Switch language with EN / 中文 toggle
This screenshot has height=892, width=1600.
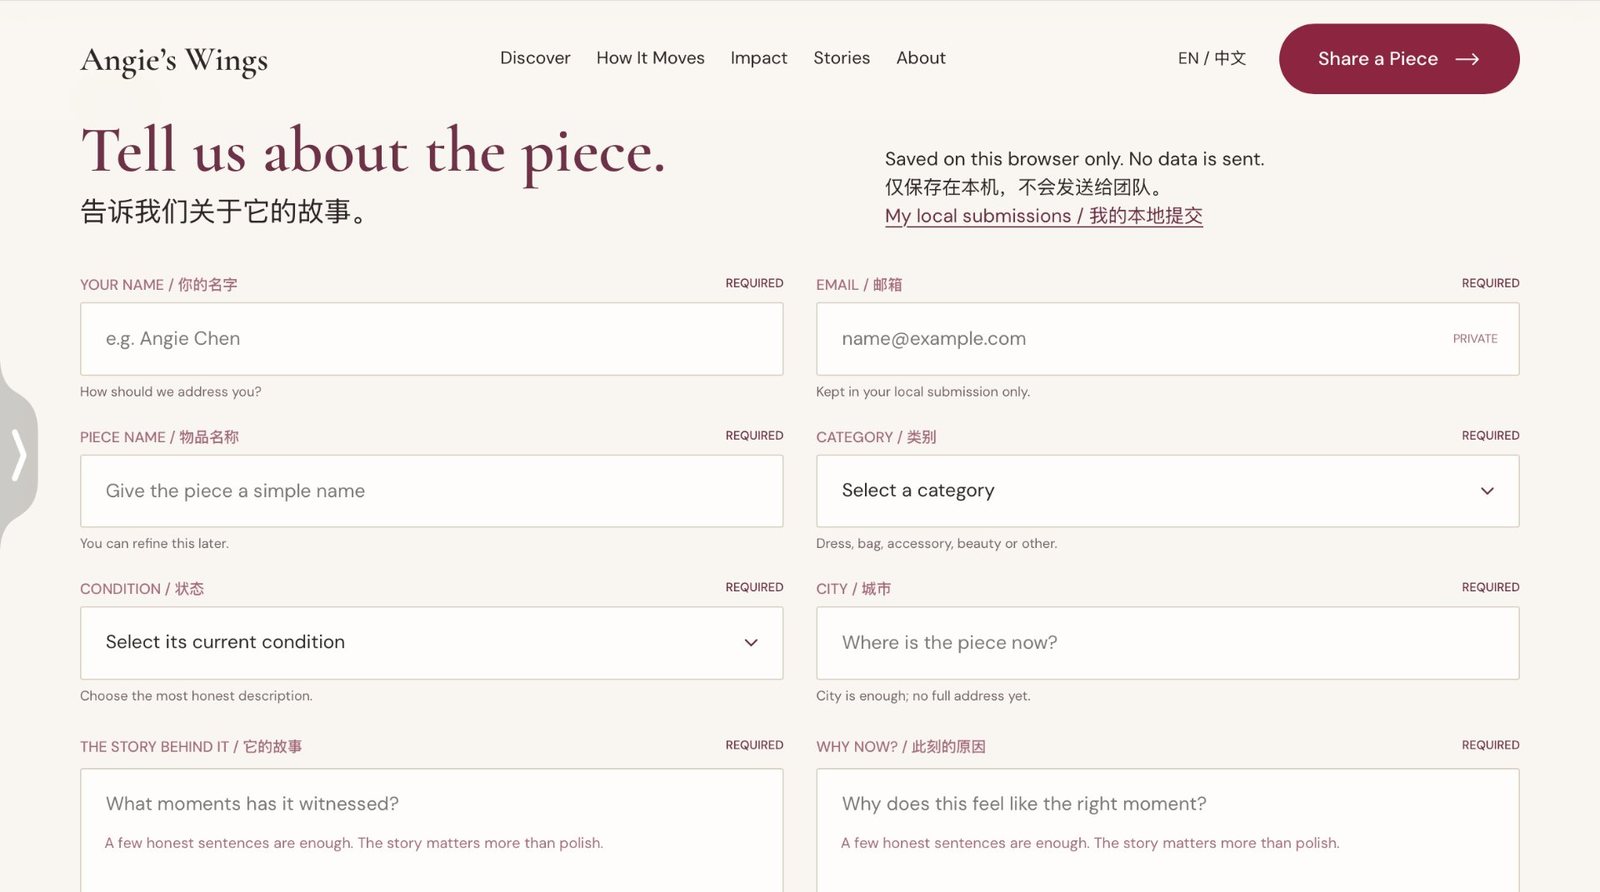pos(1212,58)
